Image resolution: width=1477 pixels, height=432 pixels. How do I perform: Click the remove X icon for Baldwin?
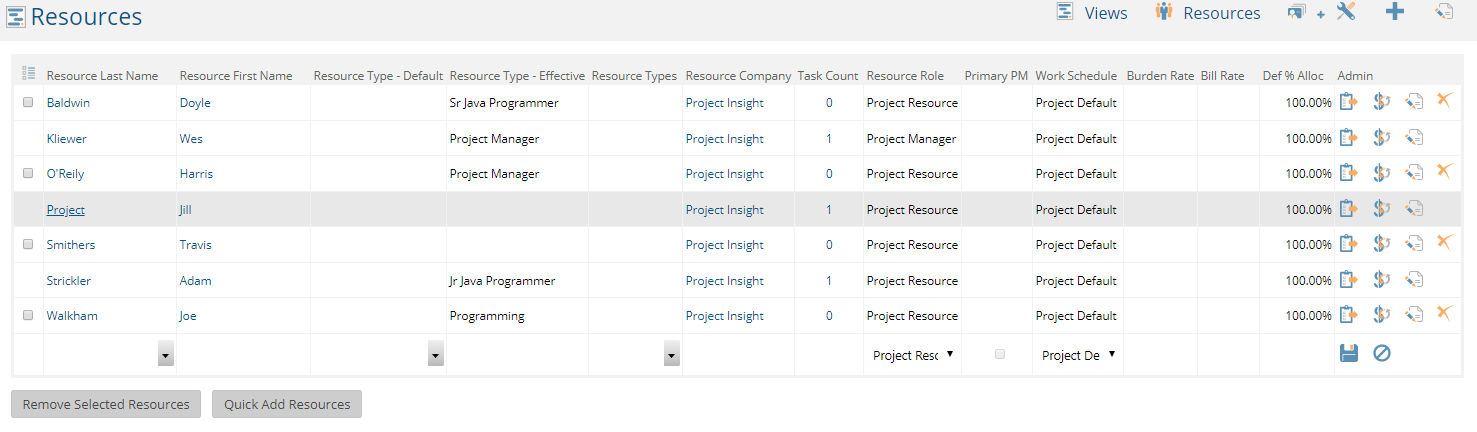pos(1444,101)
